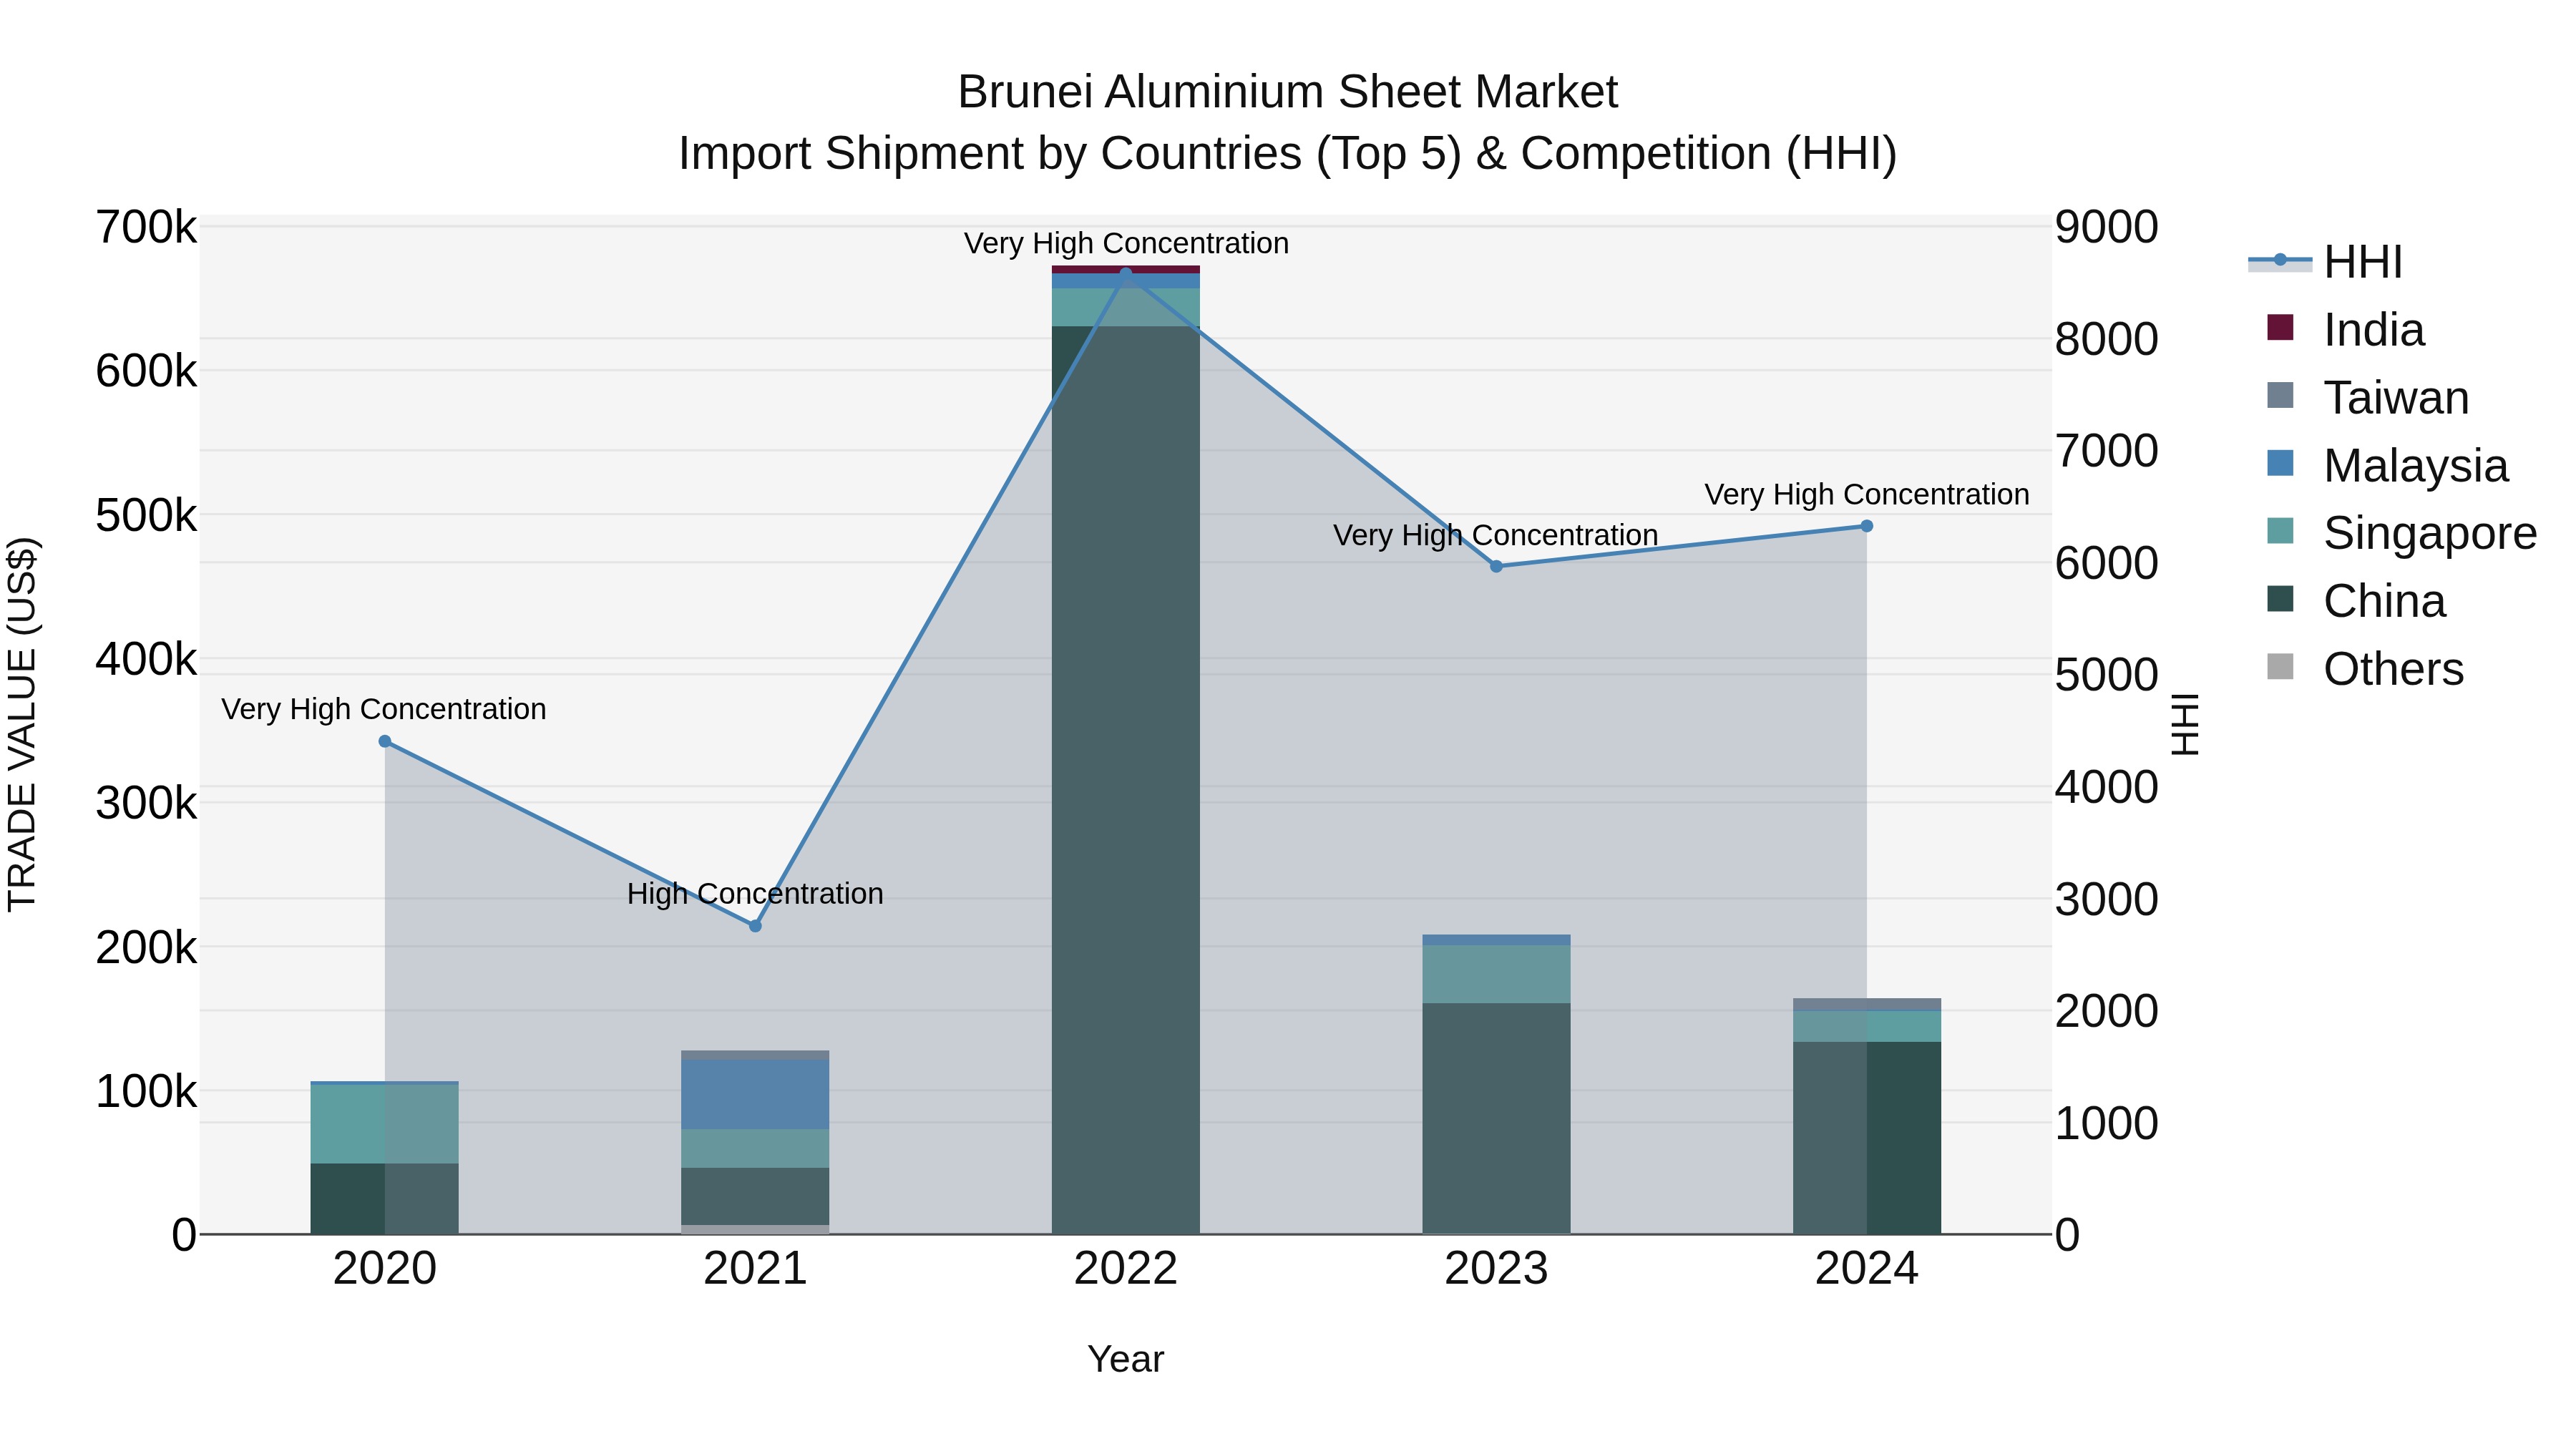The image size is (2576, 1449).
Task: Click the 'High Concentration' annotation at 2021
Action: [x=755, y=893]
